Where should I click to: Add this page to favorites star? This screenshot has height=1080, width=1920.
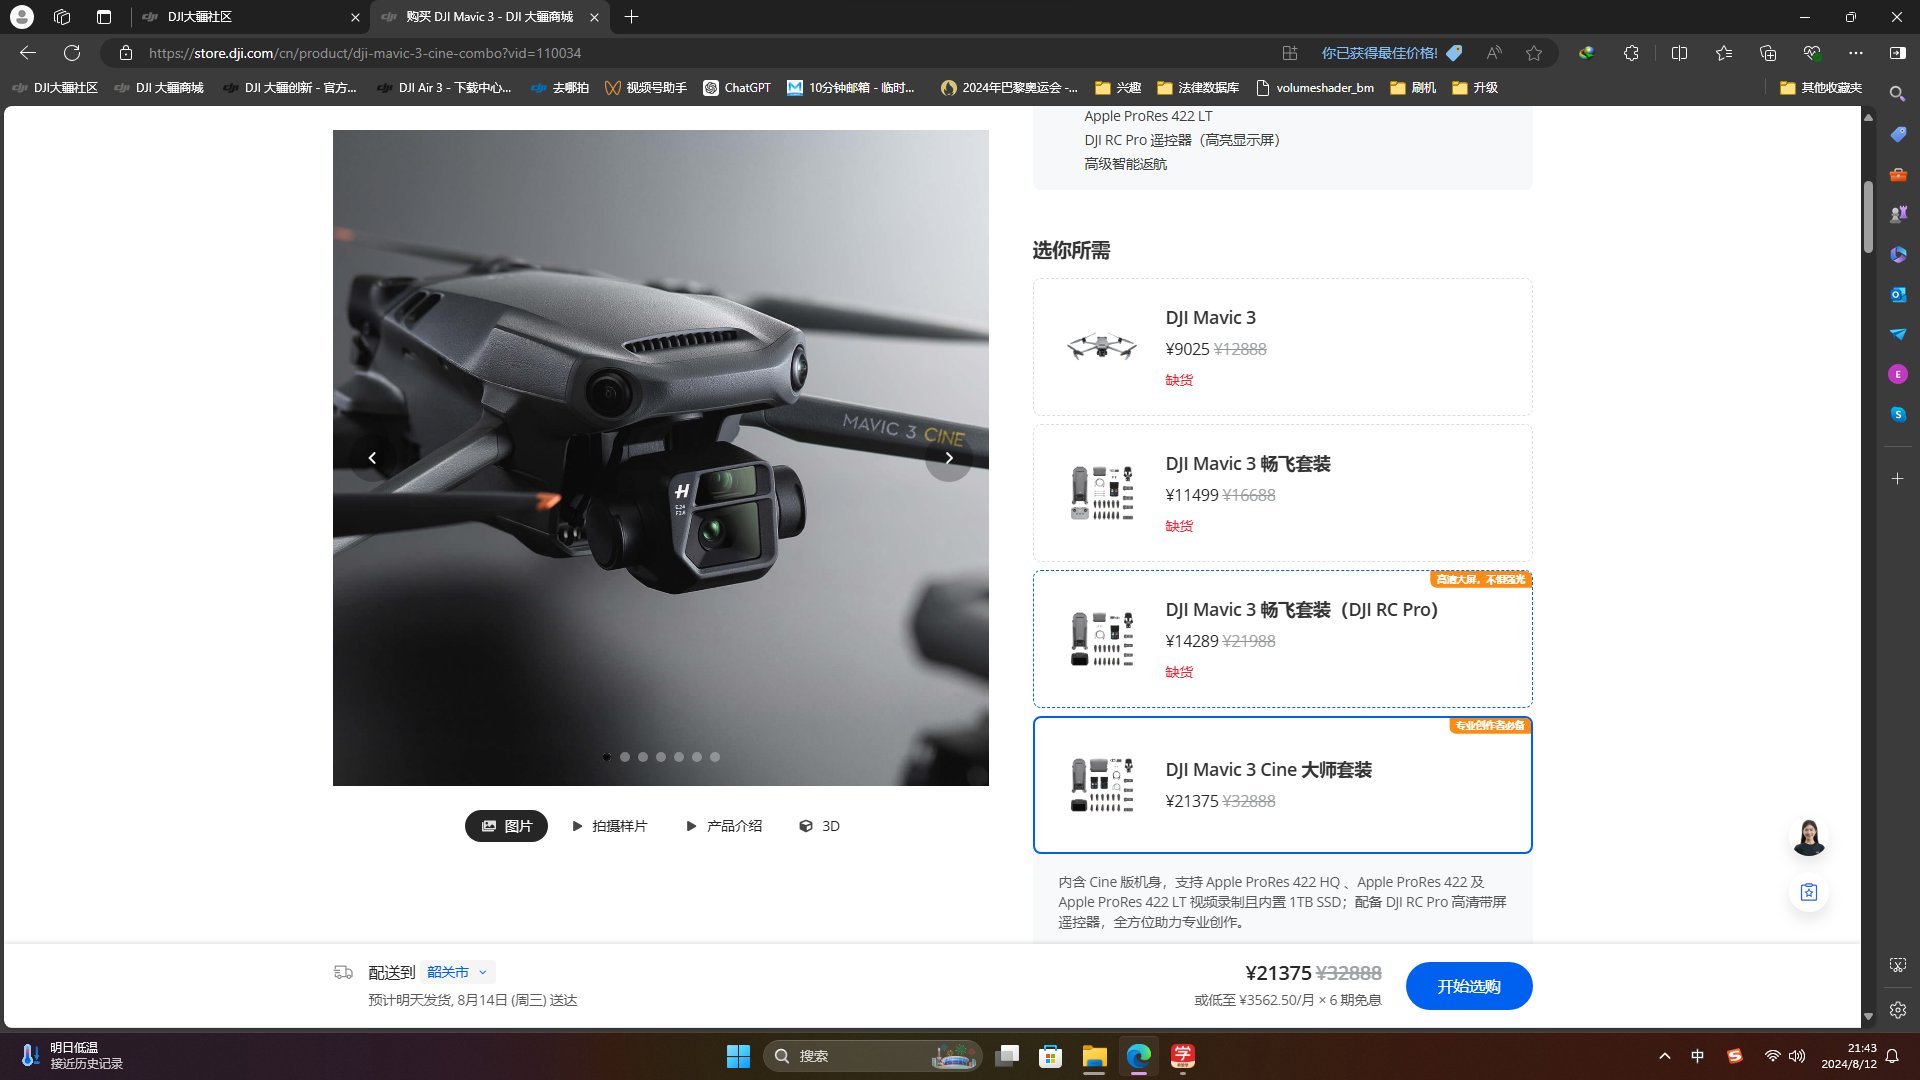click(x=1534, y=53)
